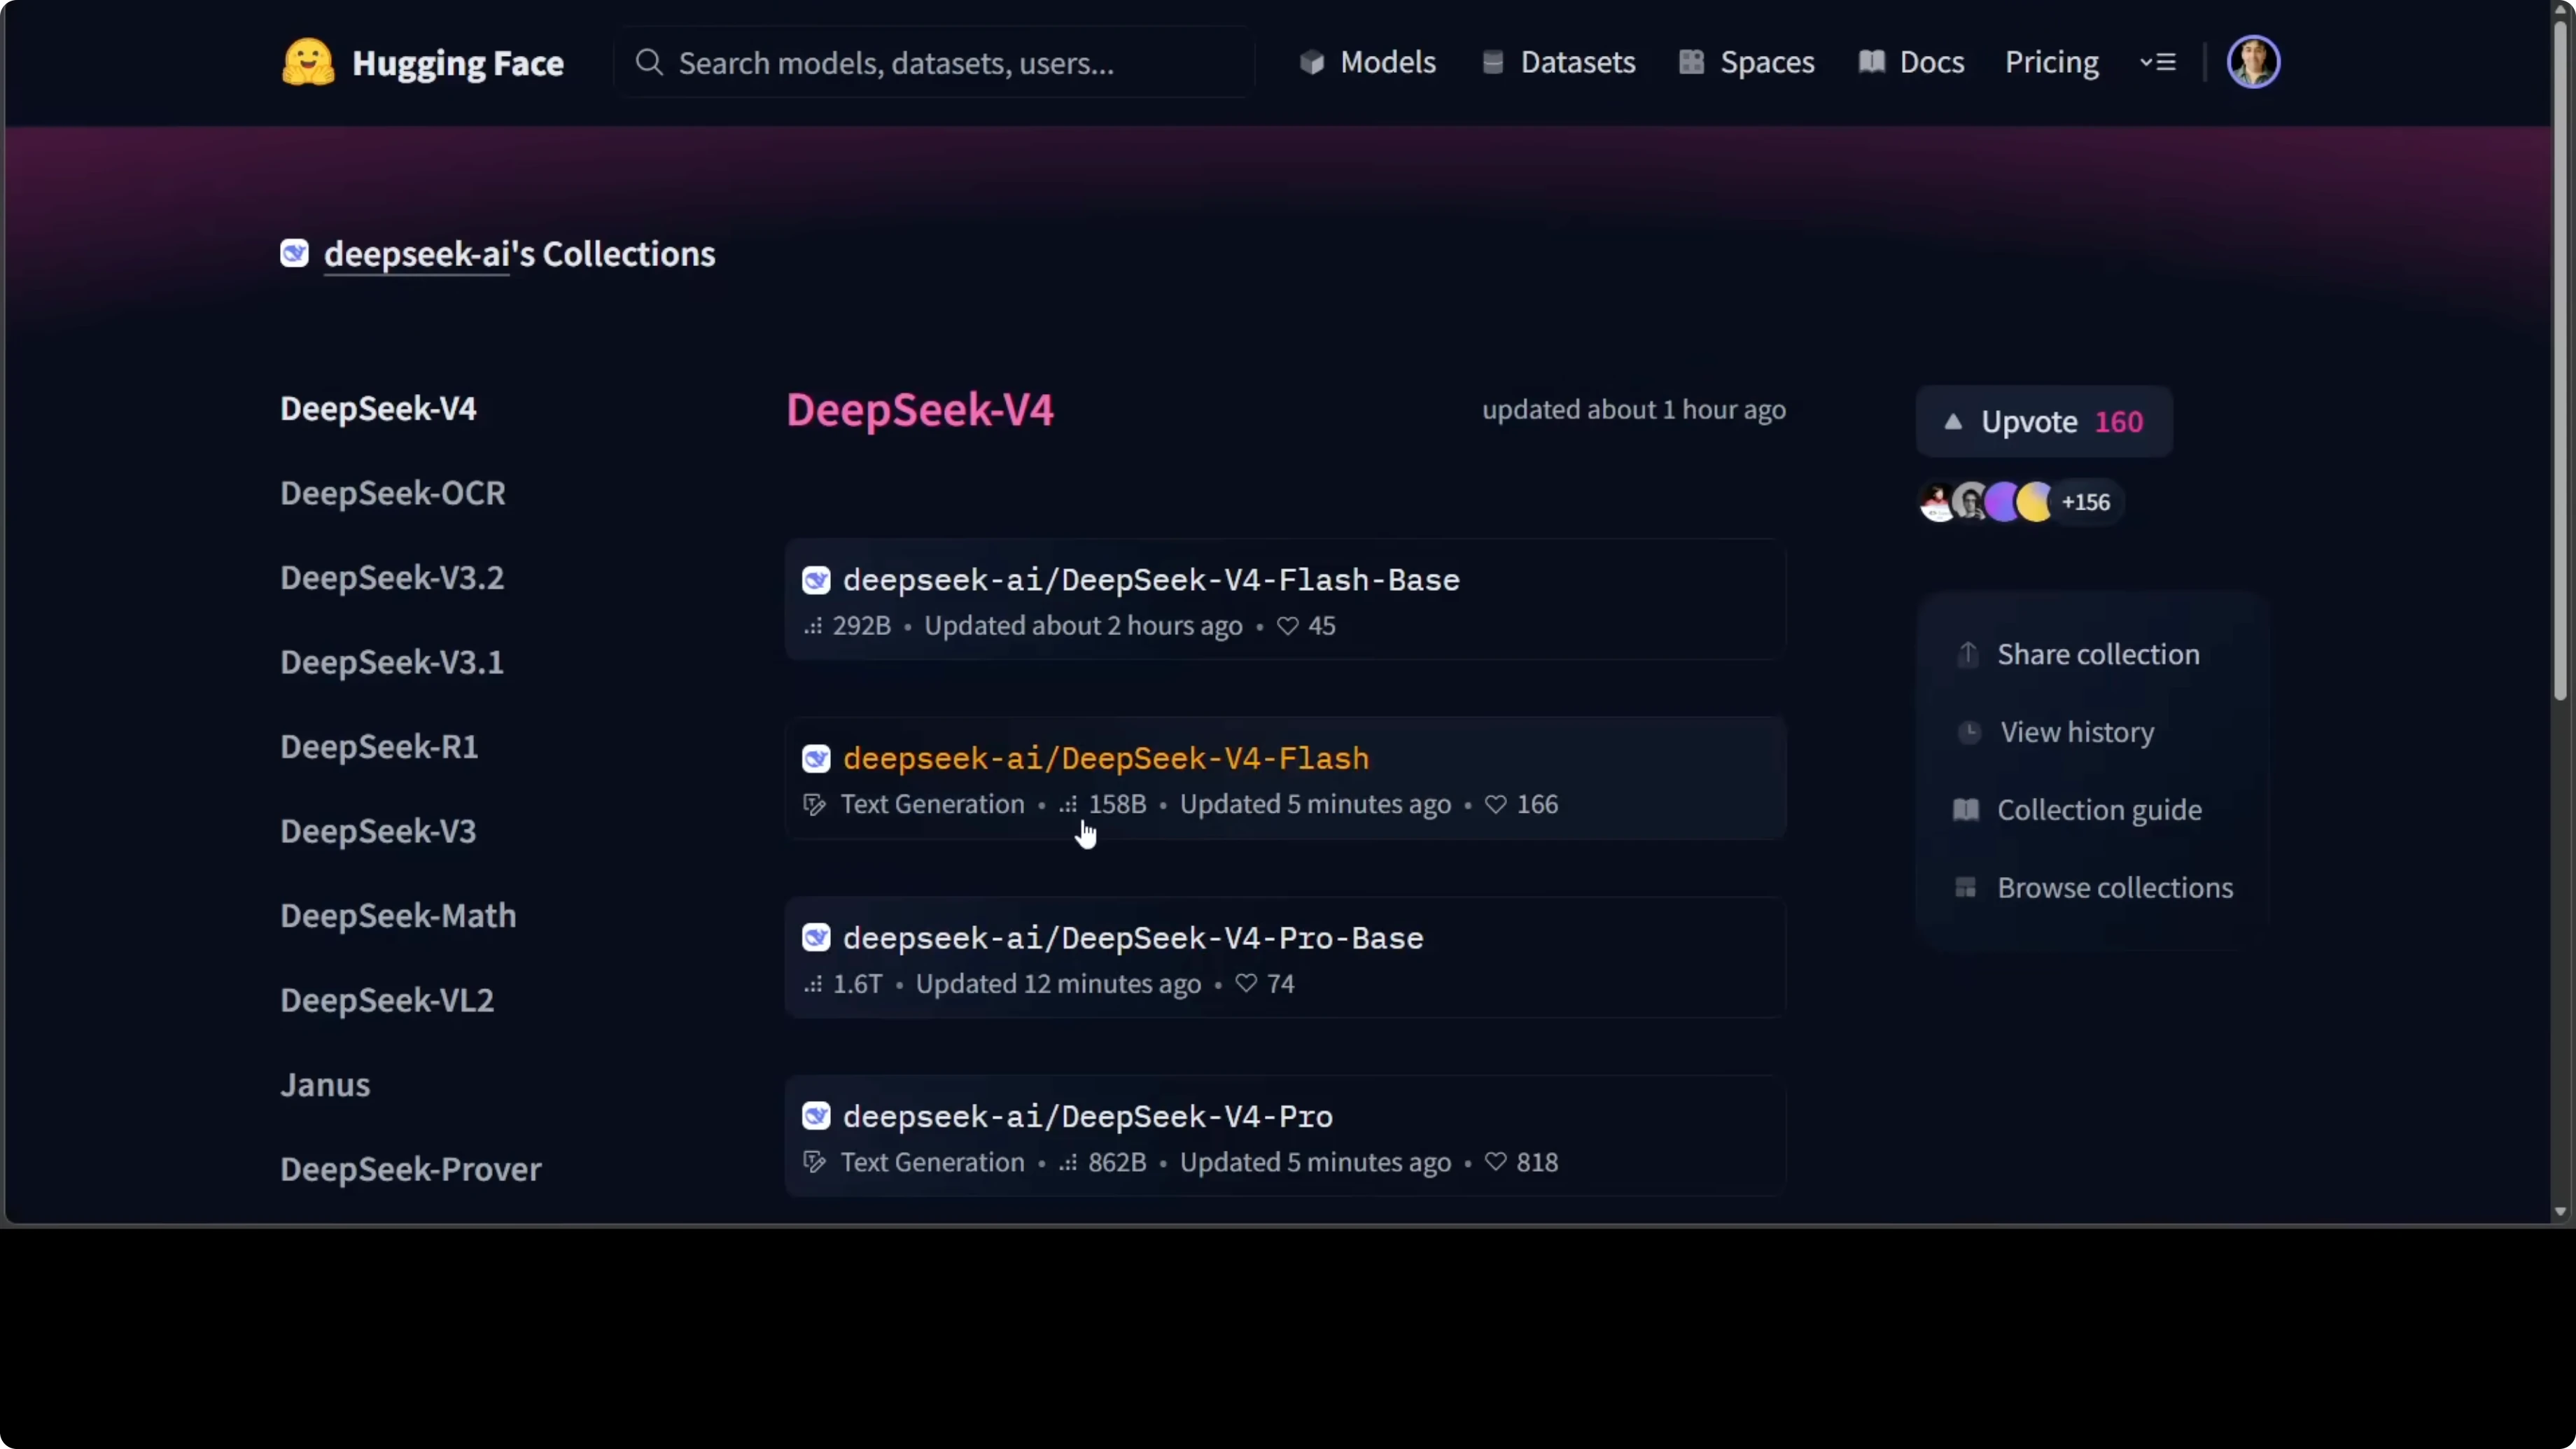Image resolution: width=2576 pixels, height=1449 pixels.
Task: Click View history button
Action: [2076, 732]
